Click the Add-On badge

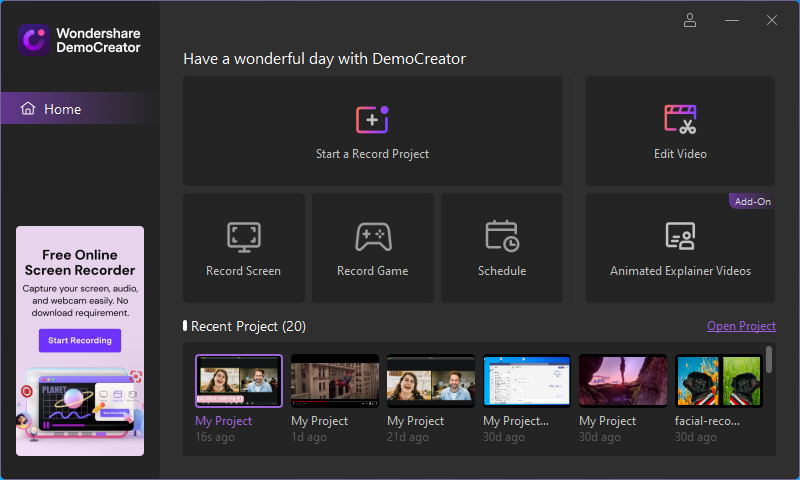pyautogui.click(x=752, y=201)
